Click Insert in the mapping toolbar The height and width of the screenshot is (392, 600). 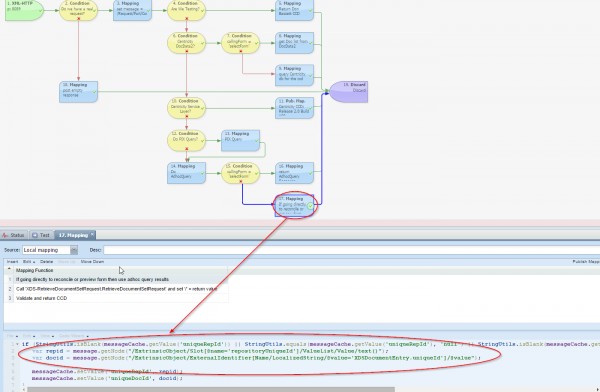[x=12, y=261]
